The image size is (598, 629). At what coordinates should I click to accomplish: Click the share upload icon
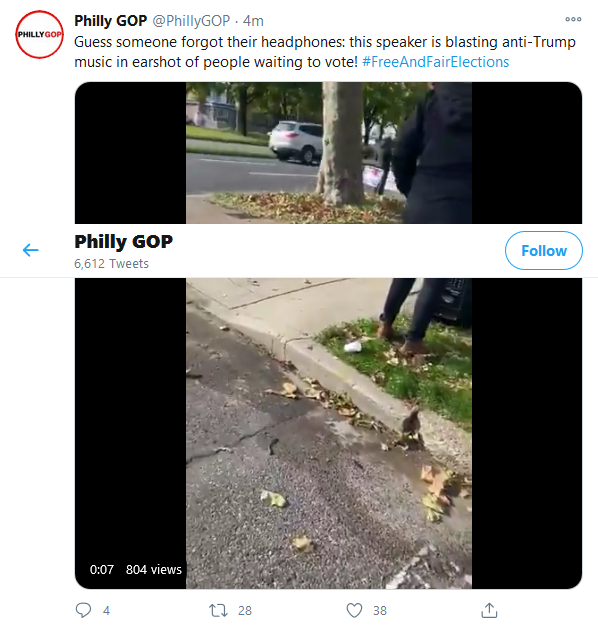(489, 610)
